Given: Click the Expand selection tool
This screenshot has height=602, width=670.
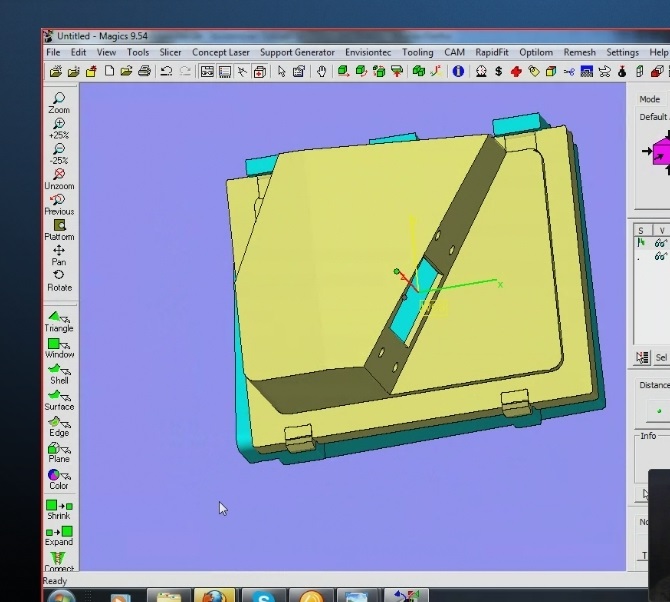Looking at the screenshot, I should click(x=59, y=535).
